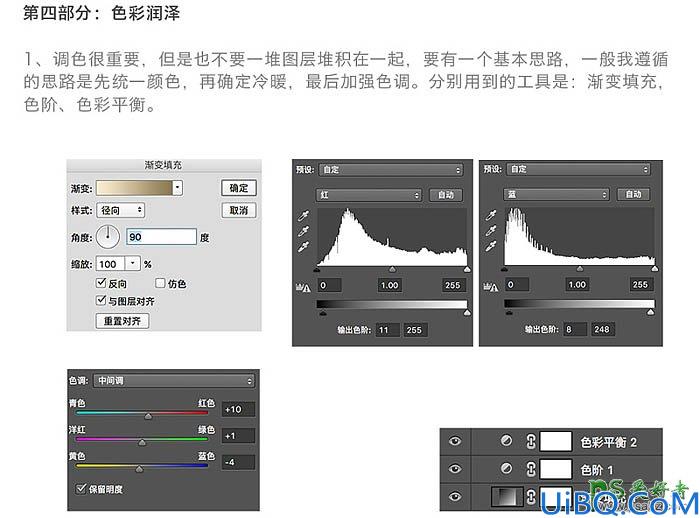Click output level field showing 8
This screenshot has width=700, height=518.
pyautogui.click(x=575, y=330)
